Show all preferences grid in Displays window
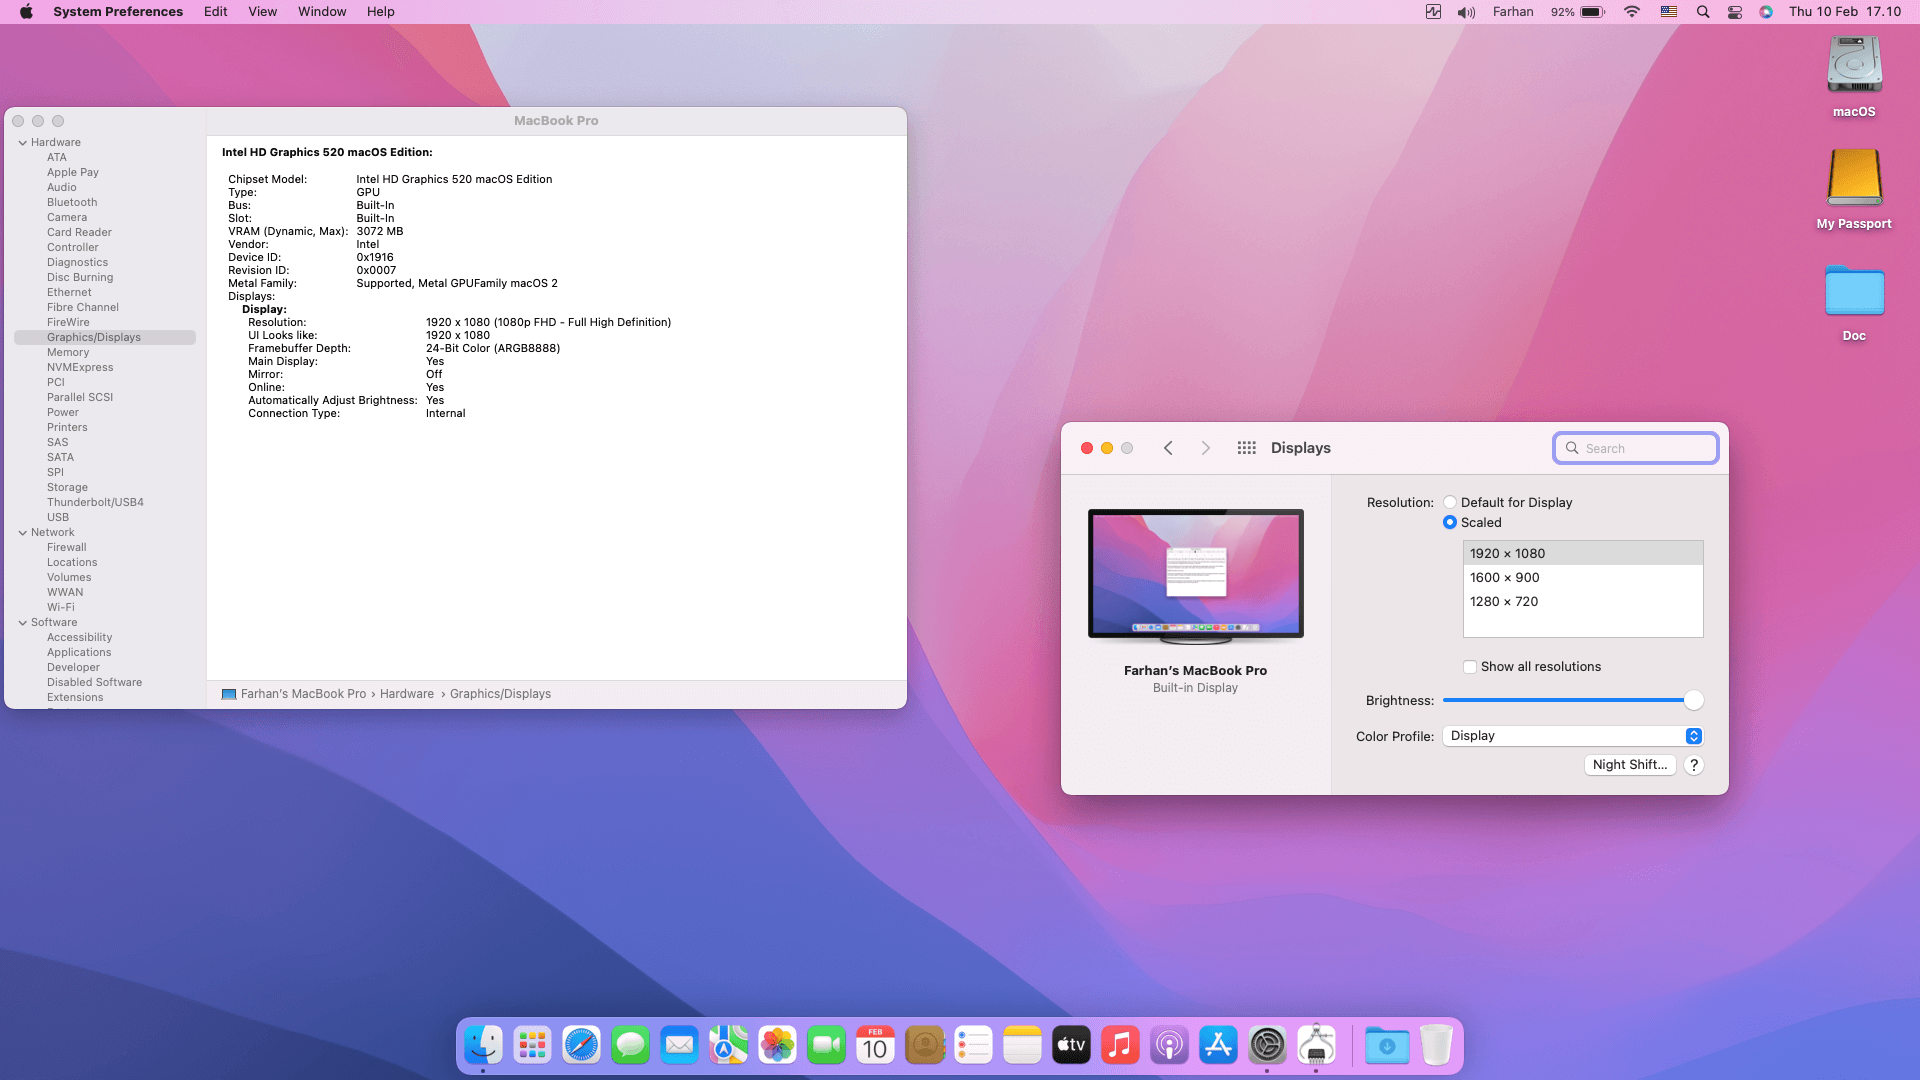Image resolution: width=1920 pixels, height=1080 pixels. tap(1246, 448)
